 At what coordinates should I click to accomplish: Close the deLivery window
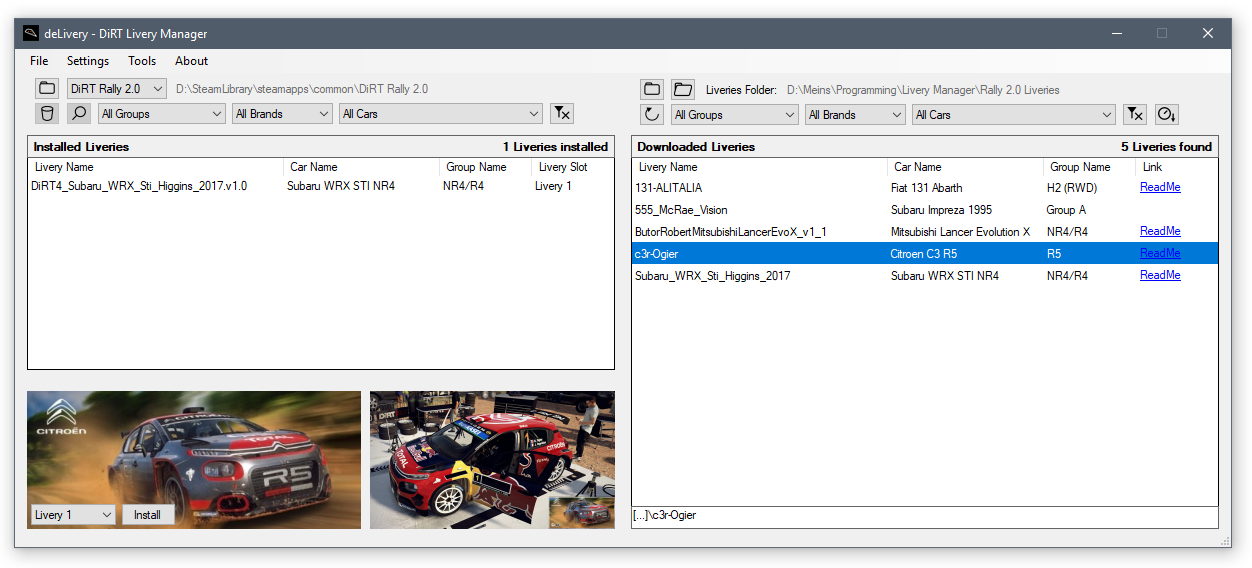tap(1208, 33)
